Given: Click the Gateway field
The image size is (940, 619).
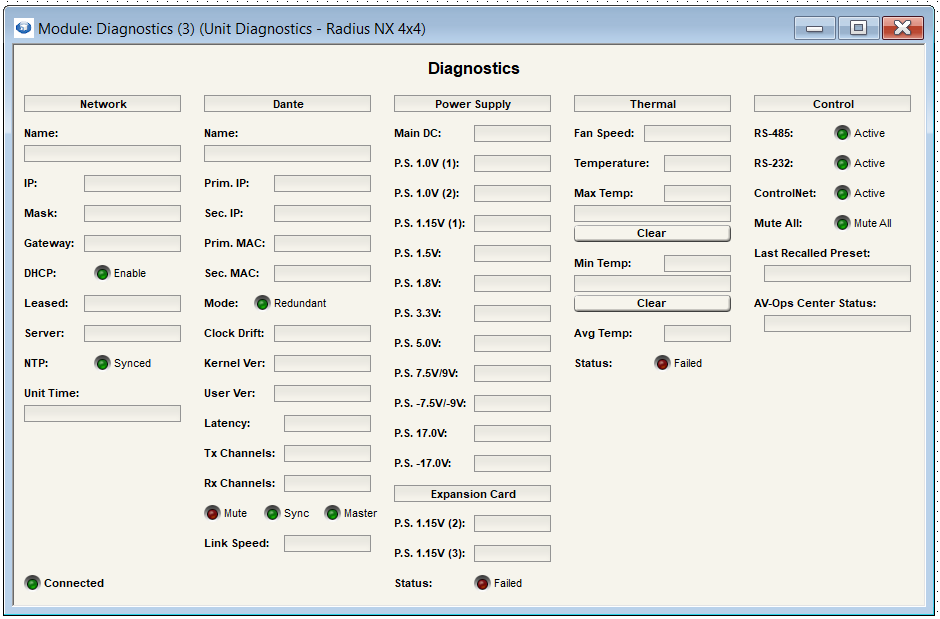Looking at the screenshot, I should 132,243.
